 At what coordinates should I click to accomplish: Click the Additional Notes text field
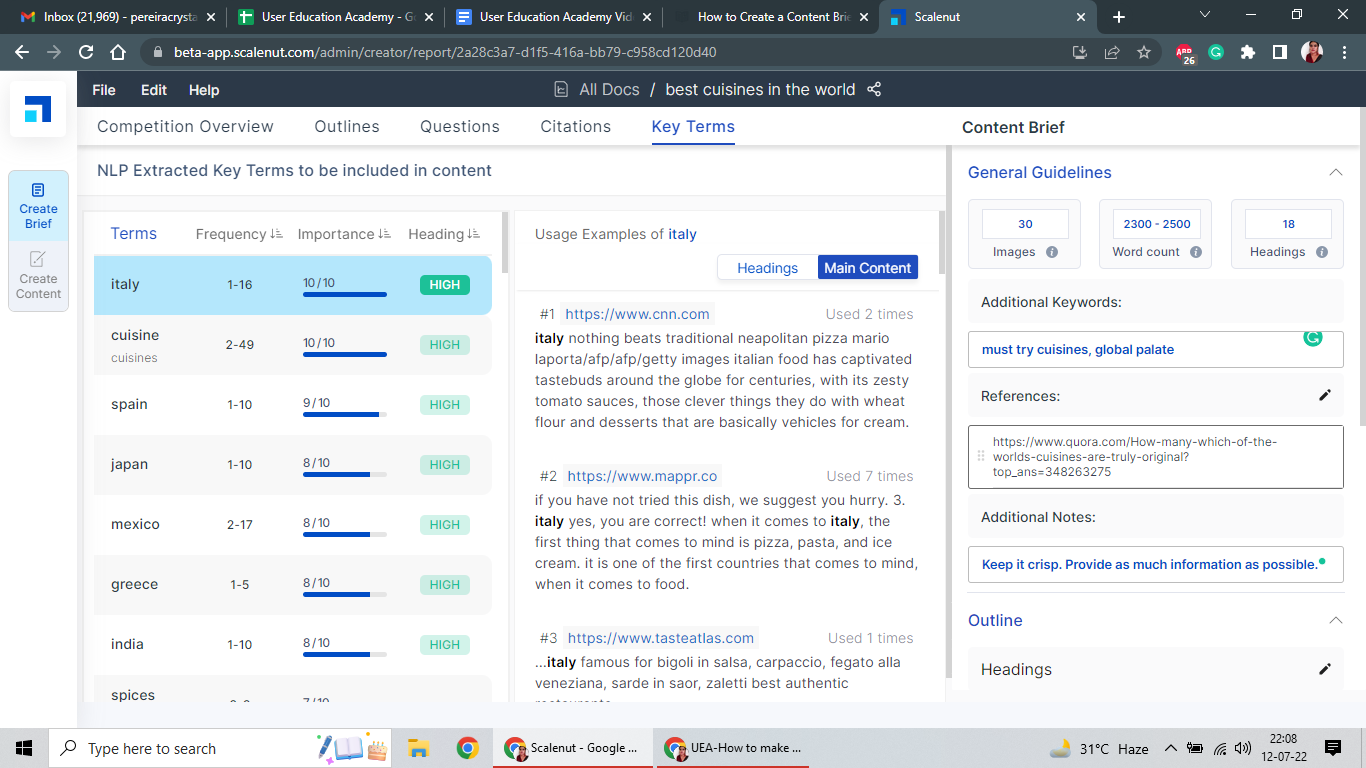pyautogui.click(x=1155, y=564)
